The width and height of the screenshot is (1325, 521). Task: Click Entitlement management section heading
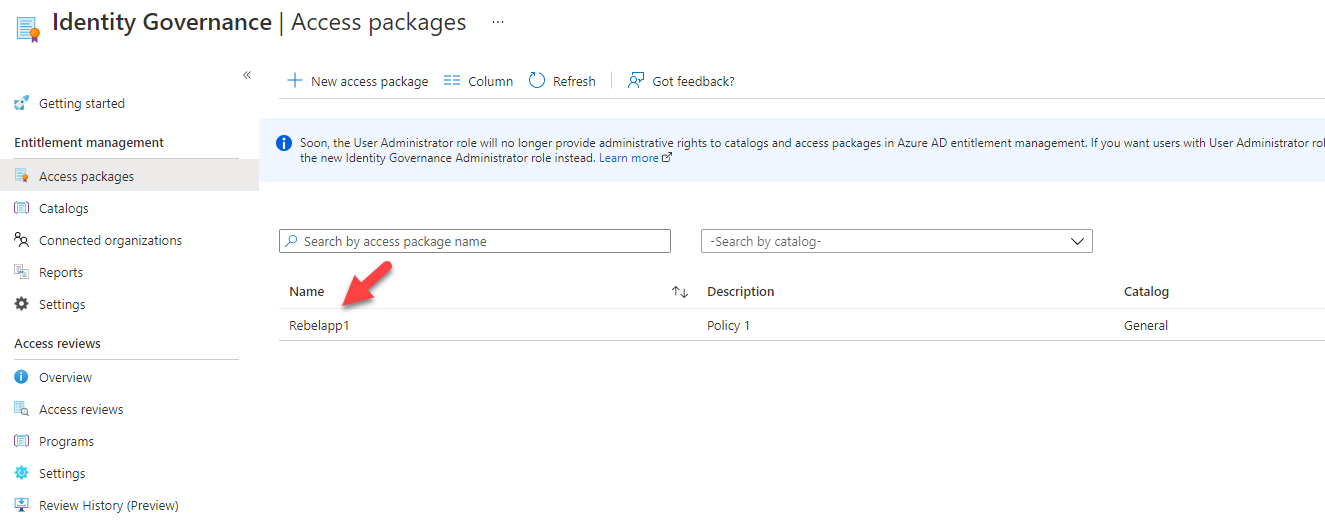89,143
